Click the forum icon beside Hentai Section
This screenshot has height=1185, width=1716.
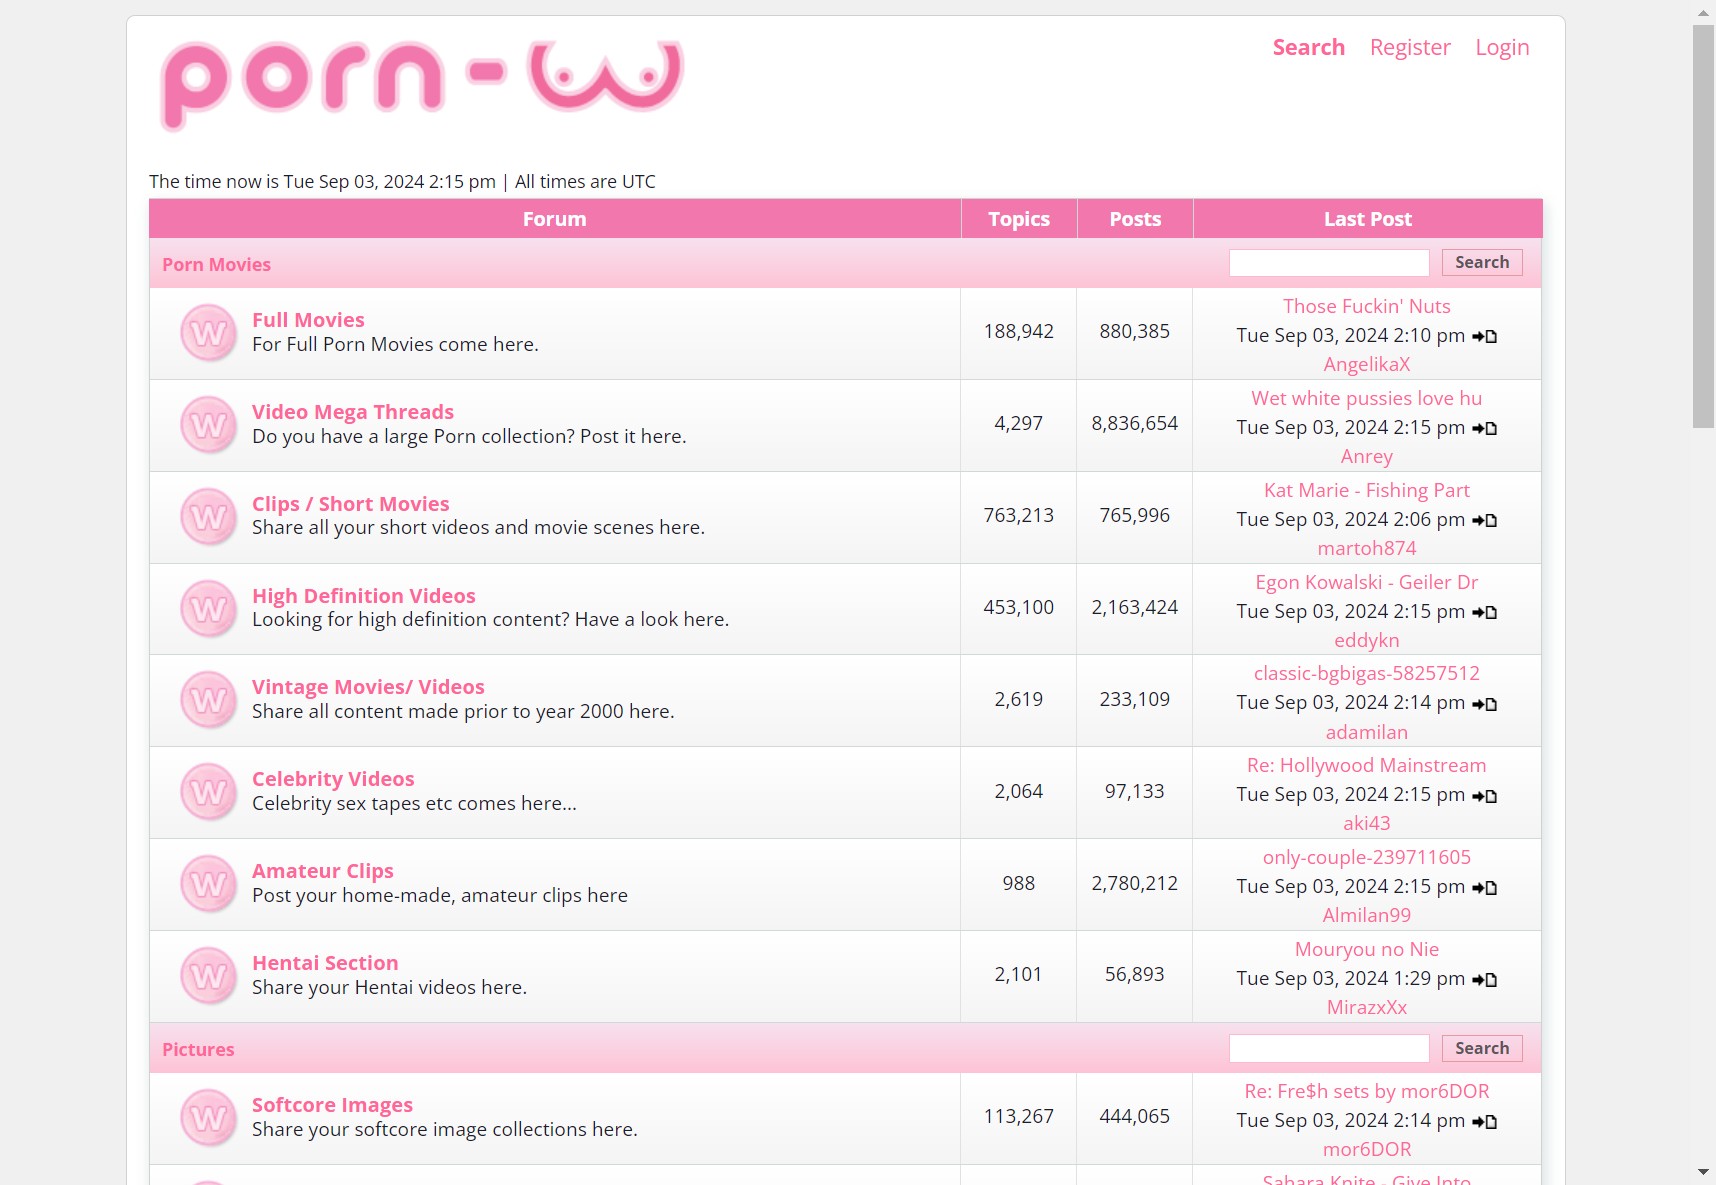click(x=208, y=976)
